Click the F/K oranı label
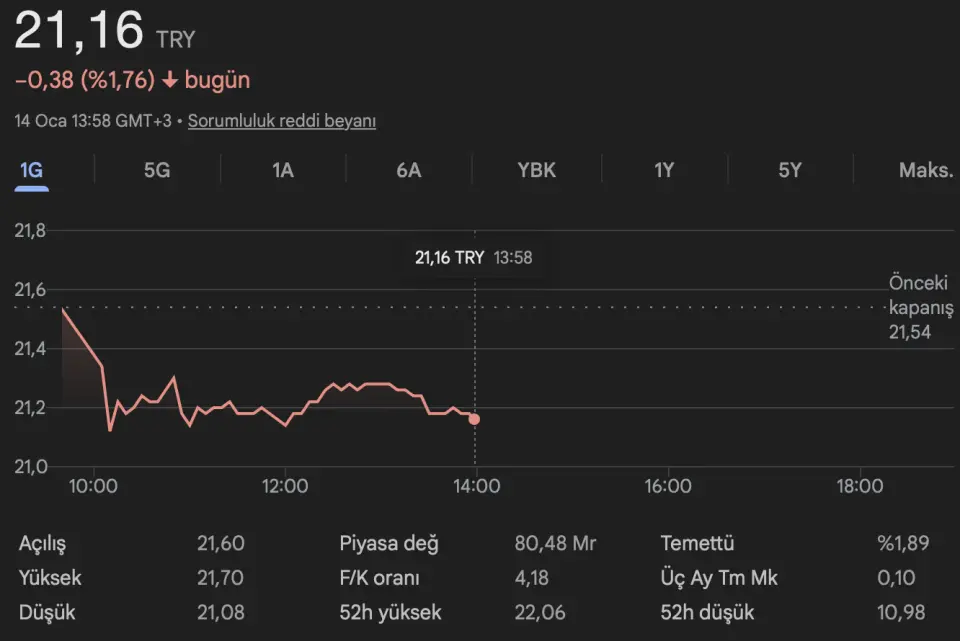Viewport: 960px width, 641px height. 379,578
